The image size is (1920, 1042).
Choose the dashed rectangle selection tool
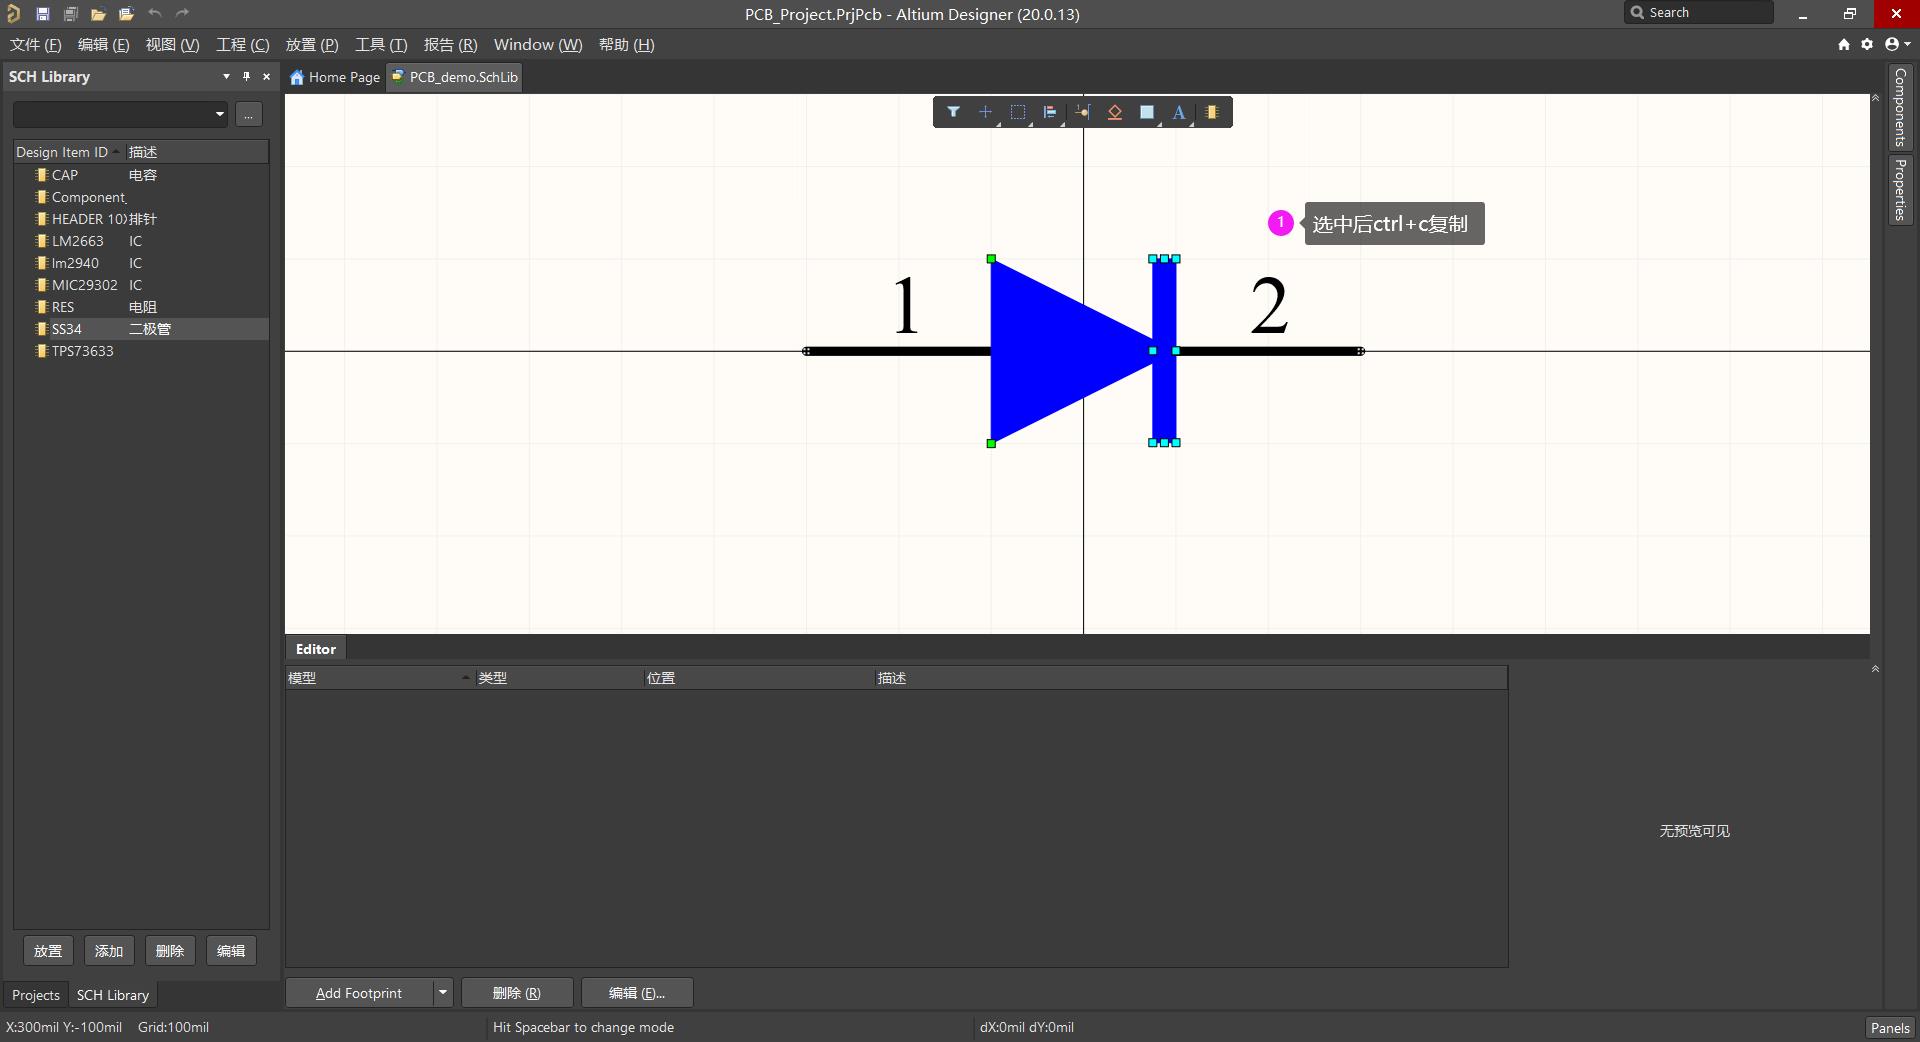click(x=1018, y=112)
